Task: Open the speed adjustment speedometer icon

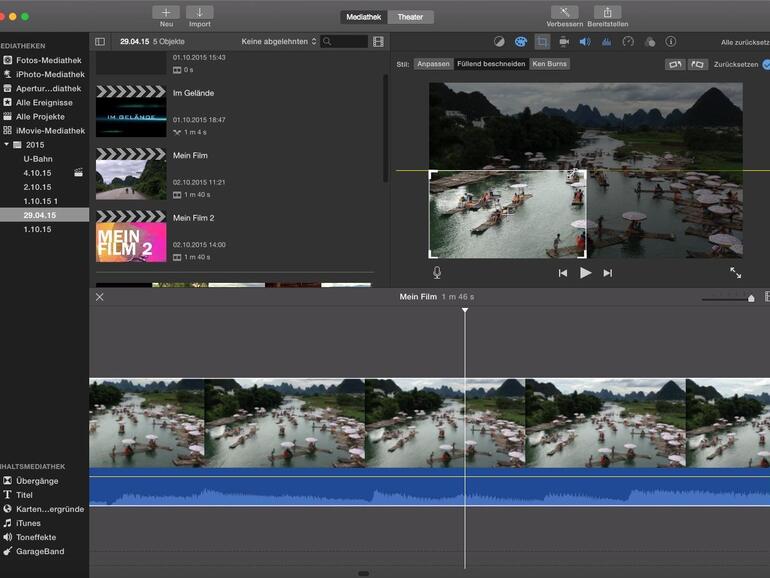Action: (628, 42)
